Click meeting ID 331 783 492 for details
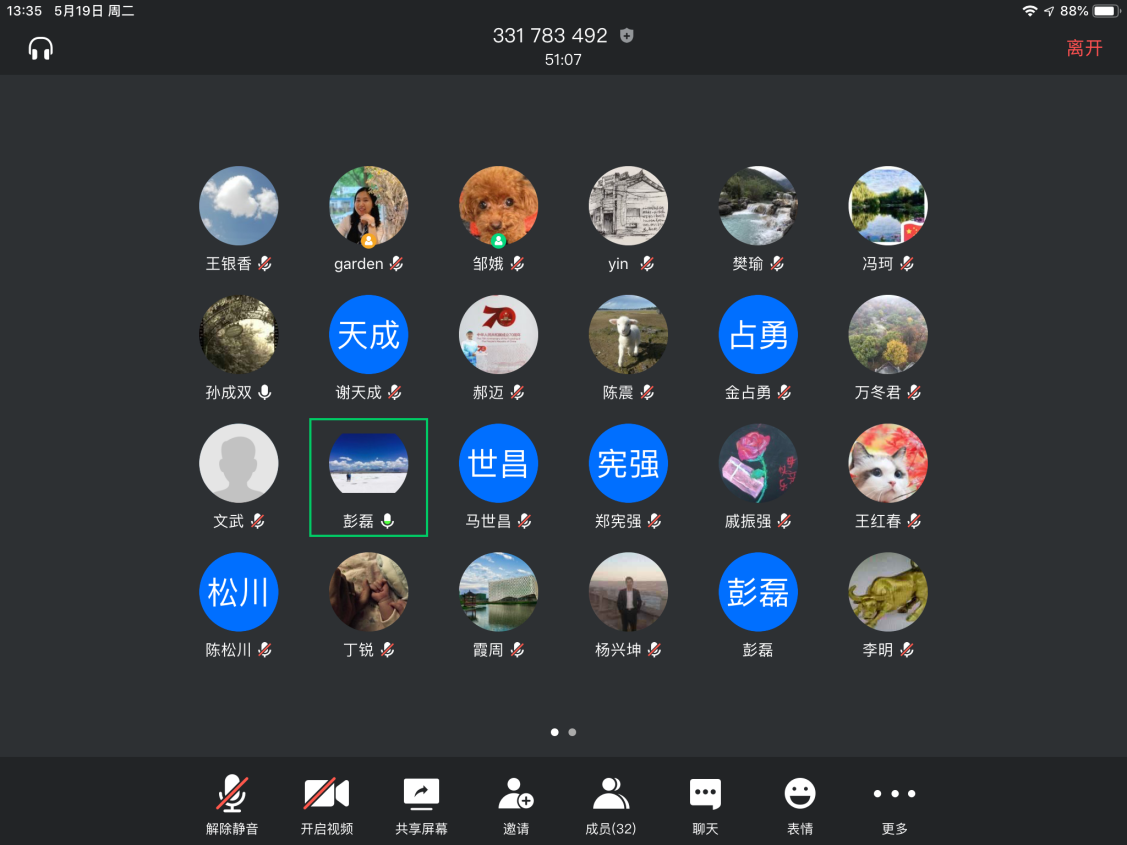This screenshot has width=1127, height=845. tap(549, 36)
